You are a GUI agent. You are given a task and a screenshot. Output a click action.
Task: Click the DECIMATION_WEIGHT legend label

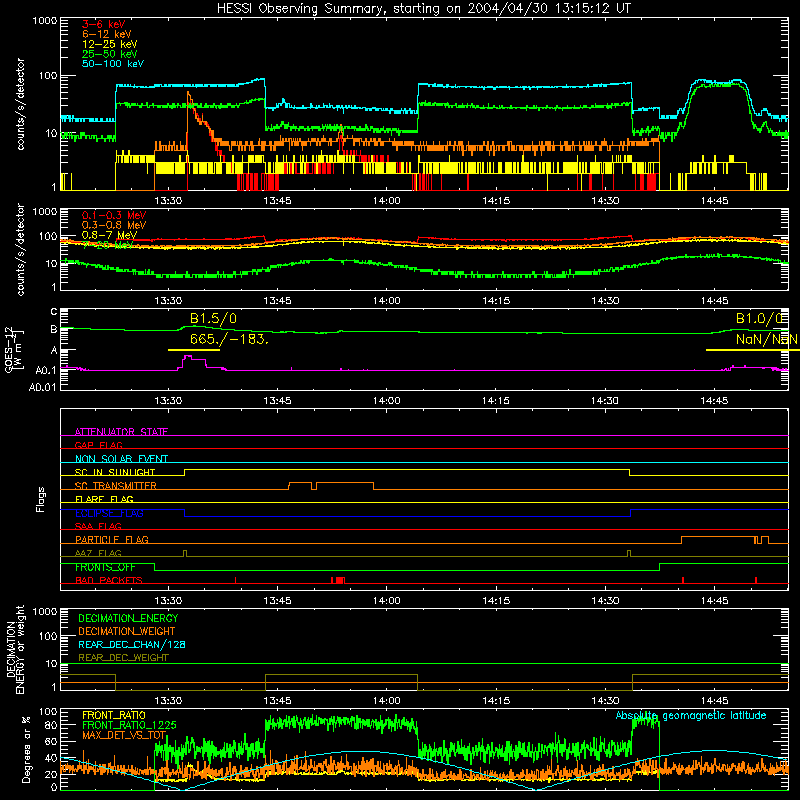point(127,632)
